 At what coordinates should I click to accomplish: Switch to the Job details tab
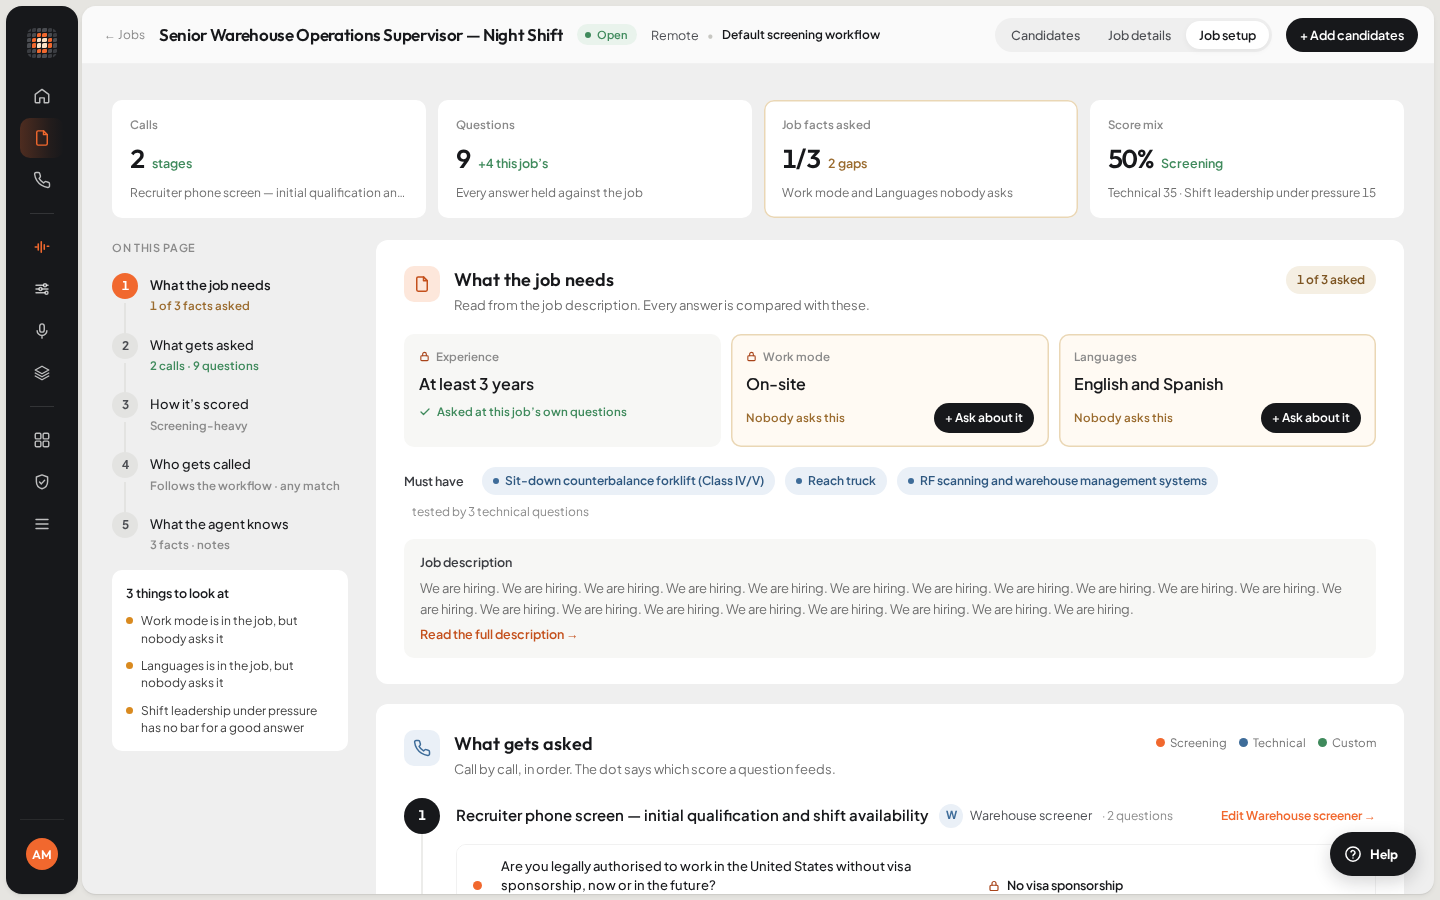tap(1139, 35)
